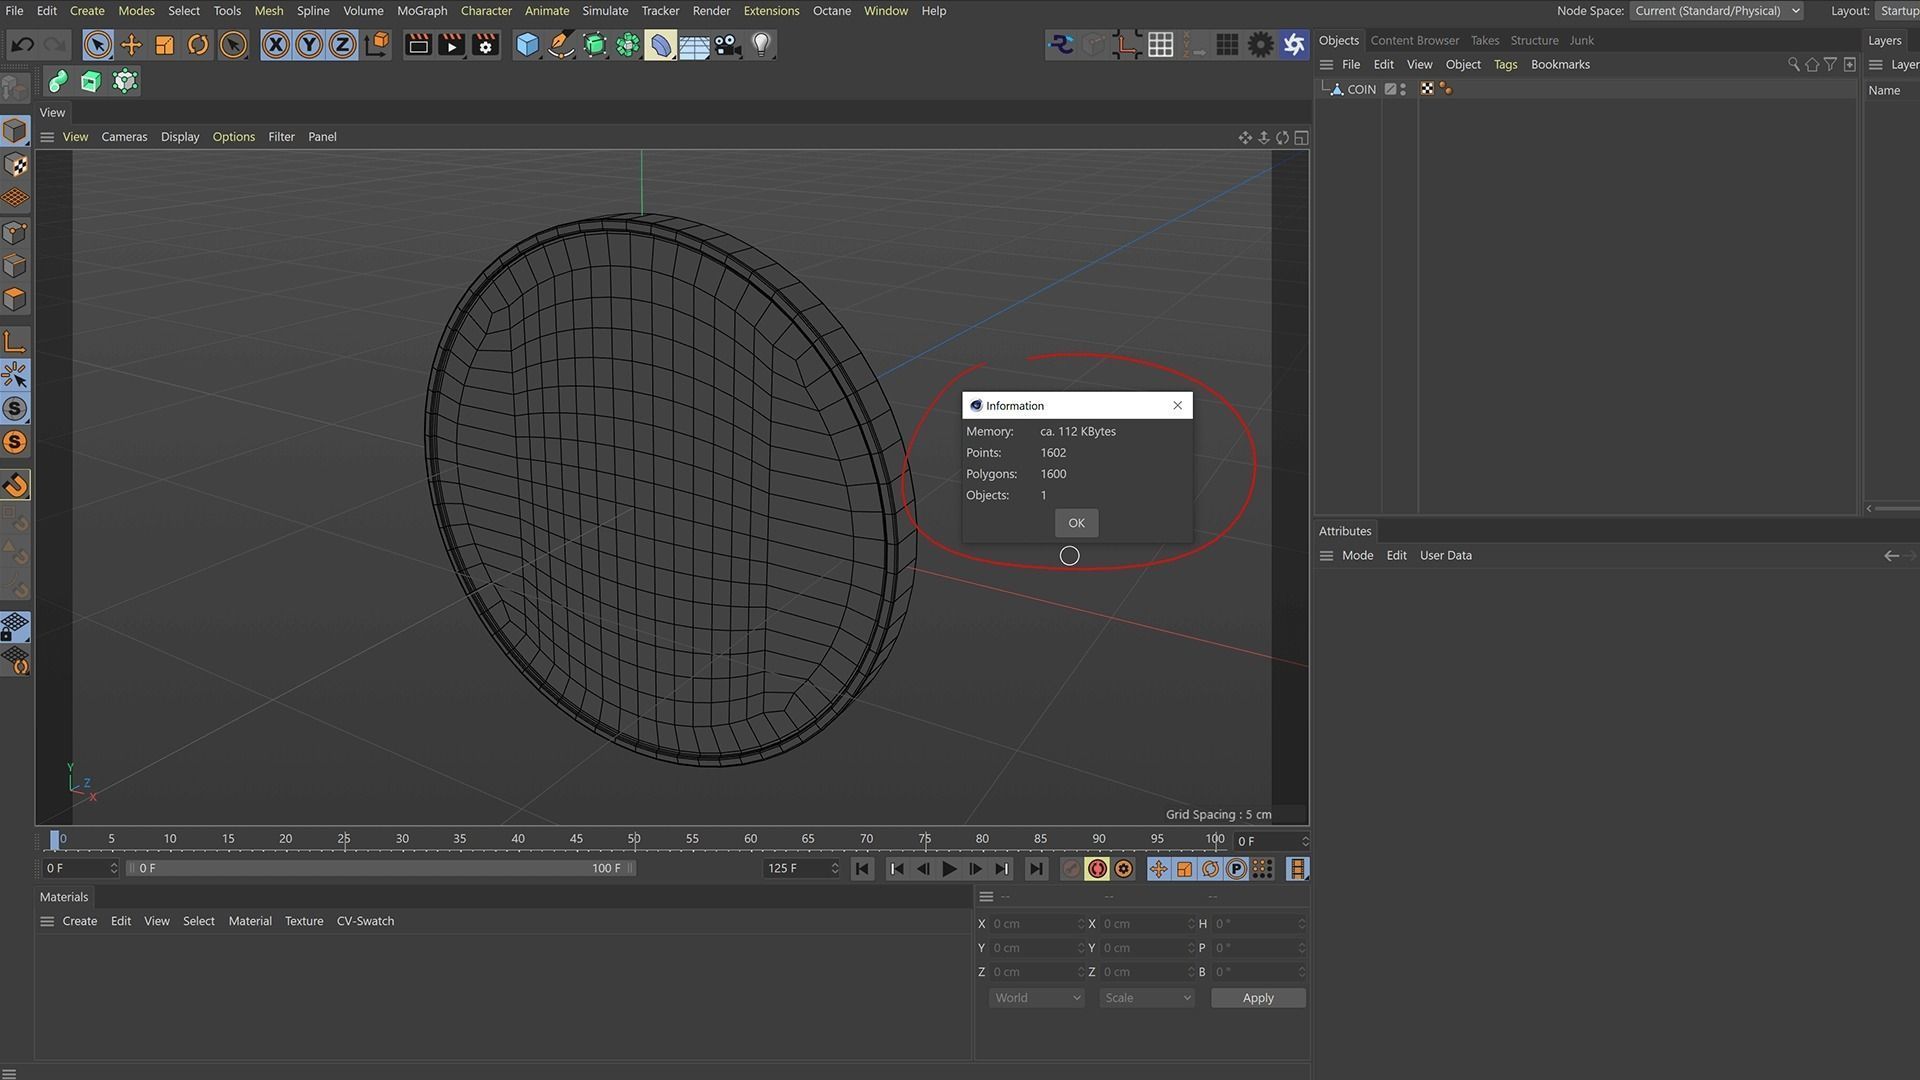Open the World coordinate dropdown
1920x1080 pixels.
point(1036,998)
